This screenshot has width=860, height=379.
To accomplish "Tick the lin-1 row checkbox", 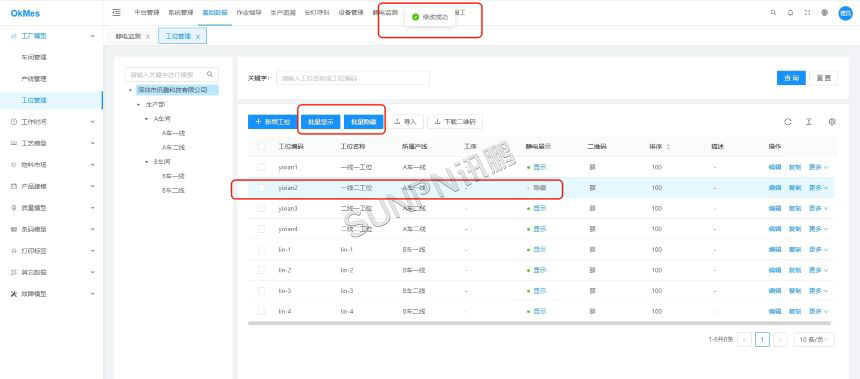I will [x=261, y=249].
